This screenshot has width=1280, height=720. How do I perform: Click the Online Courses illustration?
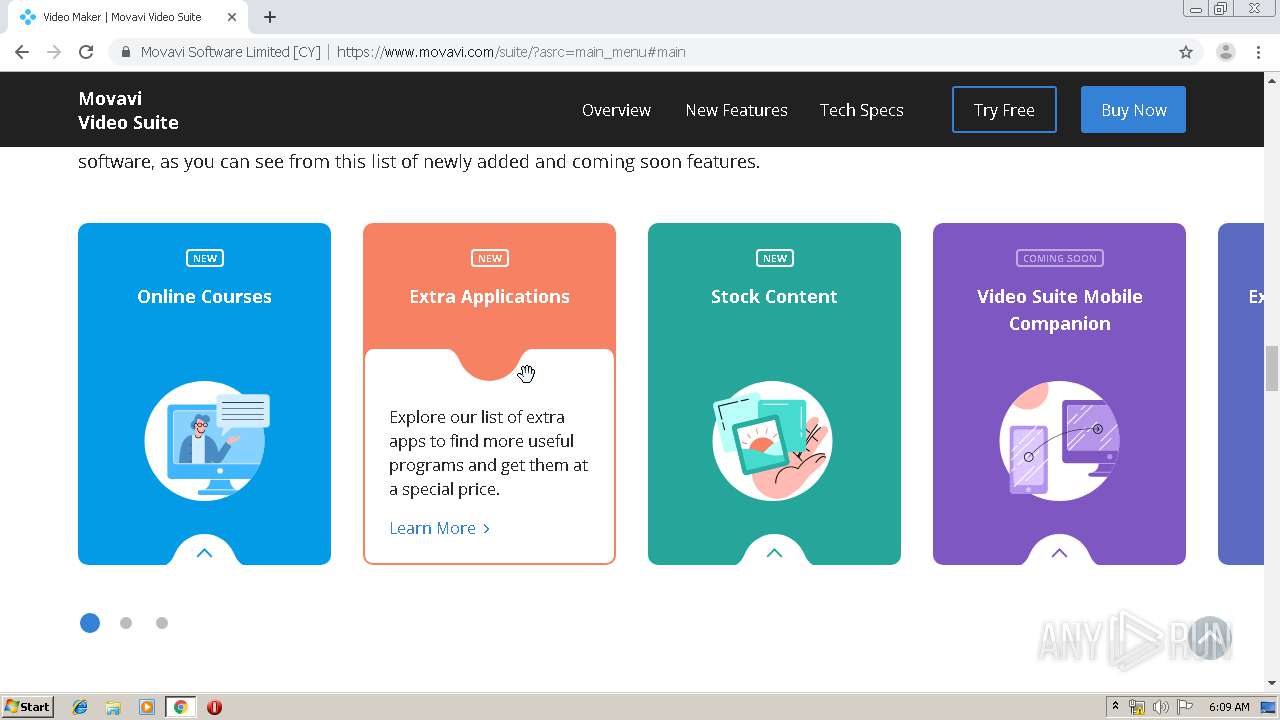pos(205,440)
